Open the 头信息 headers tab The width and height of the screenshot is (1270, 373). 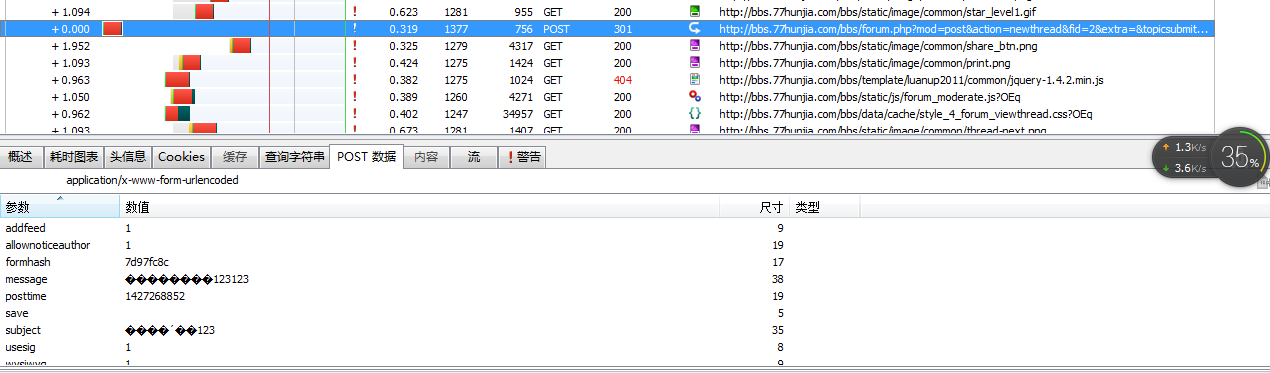[128, 157]
